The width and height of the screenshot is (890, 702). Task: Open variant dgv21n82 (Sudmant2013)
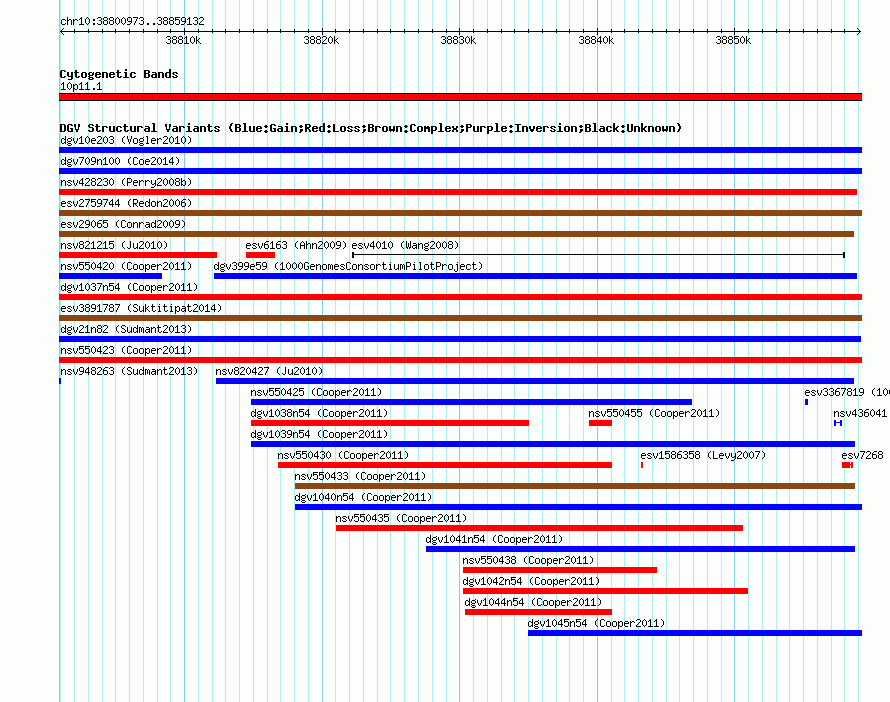[x=126, y=329]
